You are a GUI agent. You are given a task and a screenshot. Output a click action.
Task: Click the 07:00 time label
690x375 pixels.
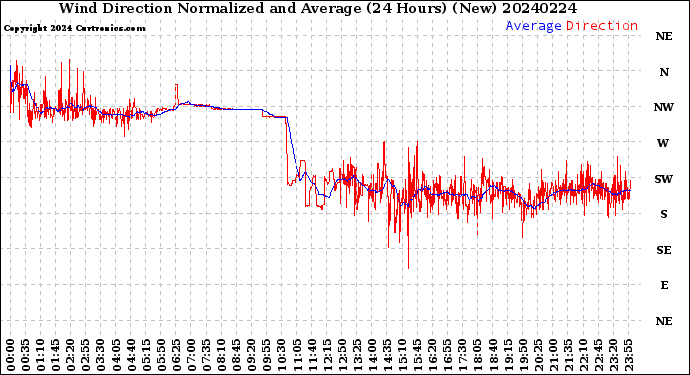coord(191,355)
